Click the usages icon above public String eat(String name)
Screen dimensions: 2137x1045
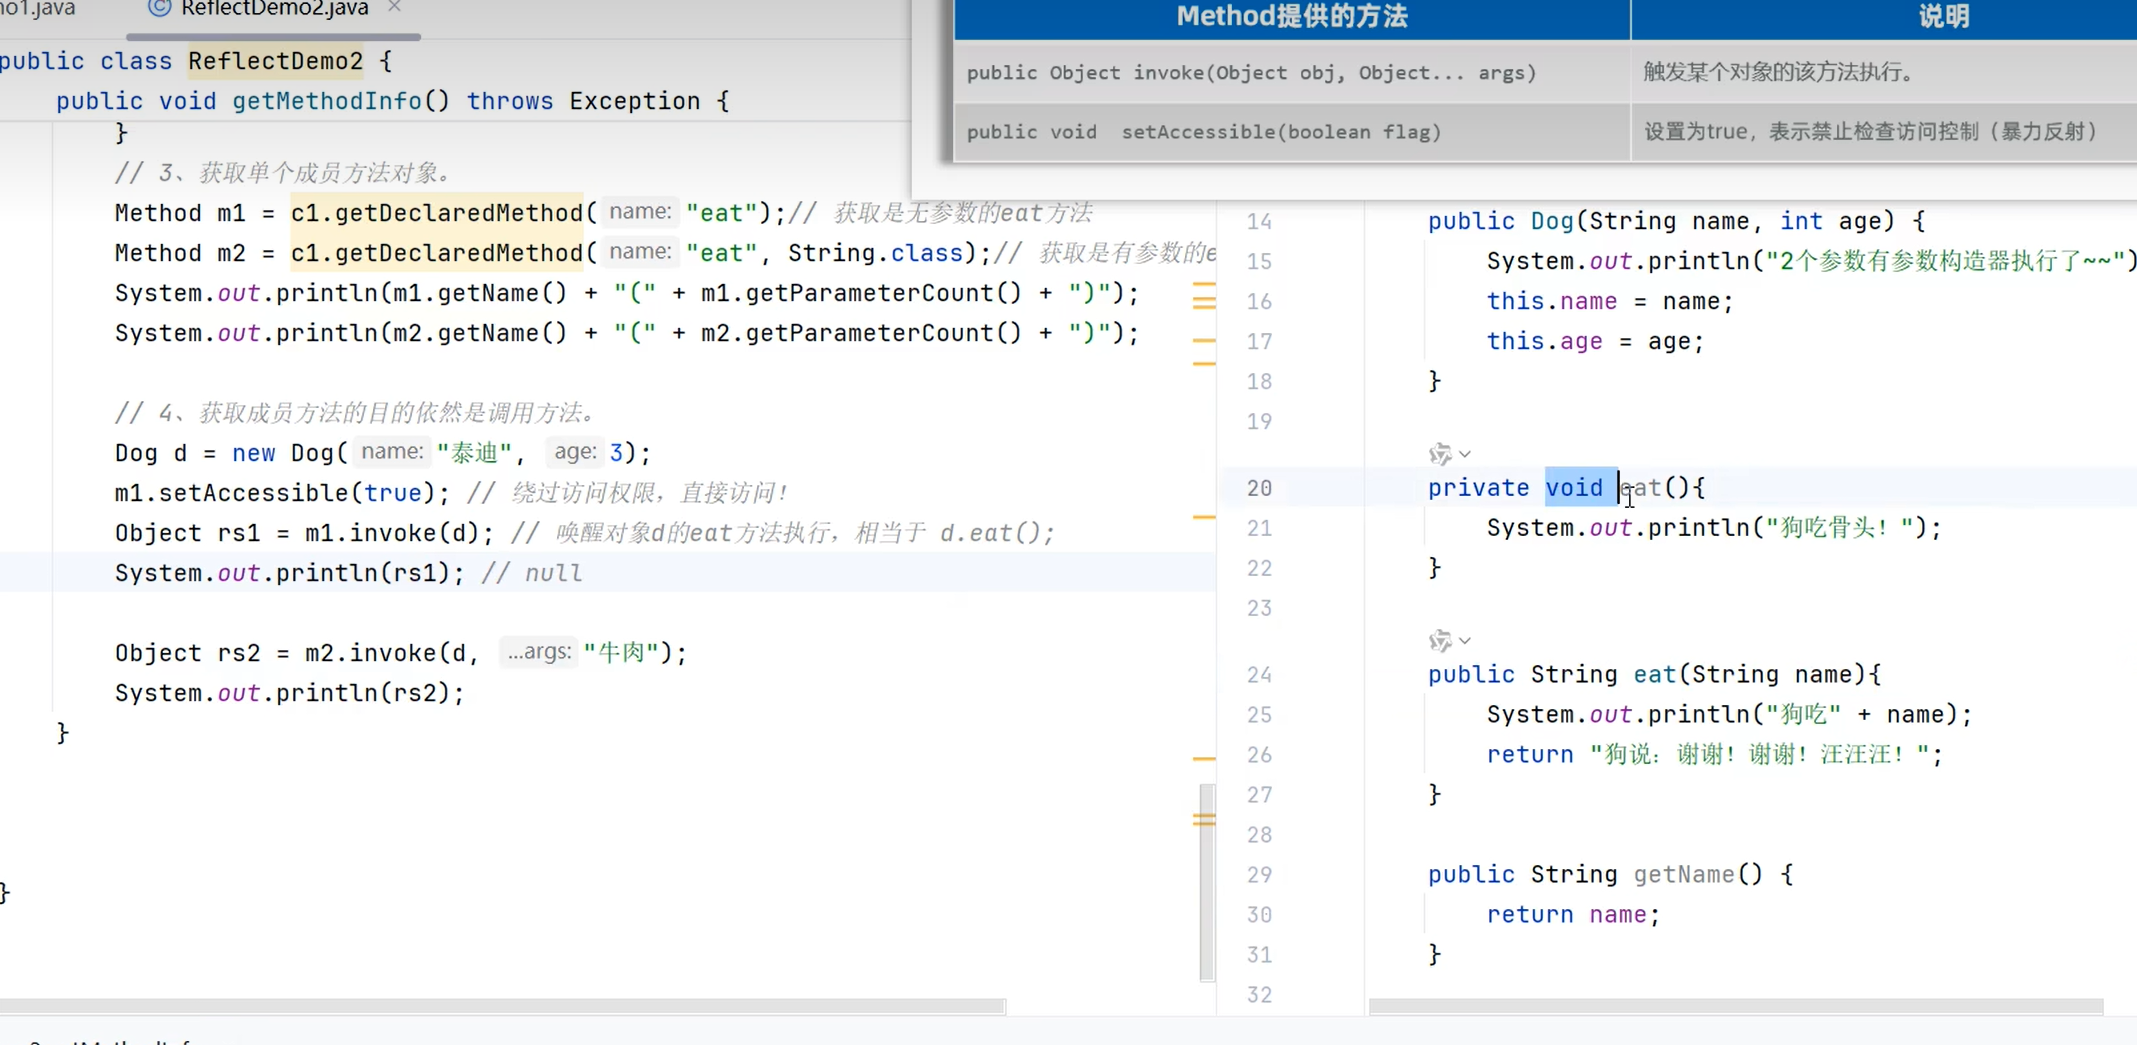click(x=1440, y=640)
